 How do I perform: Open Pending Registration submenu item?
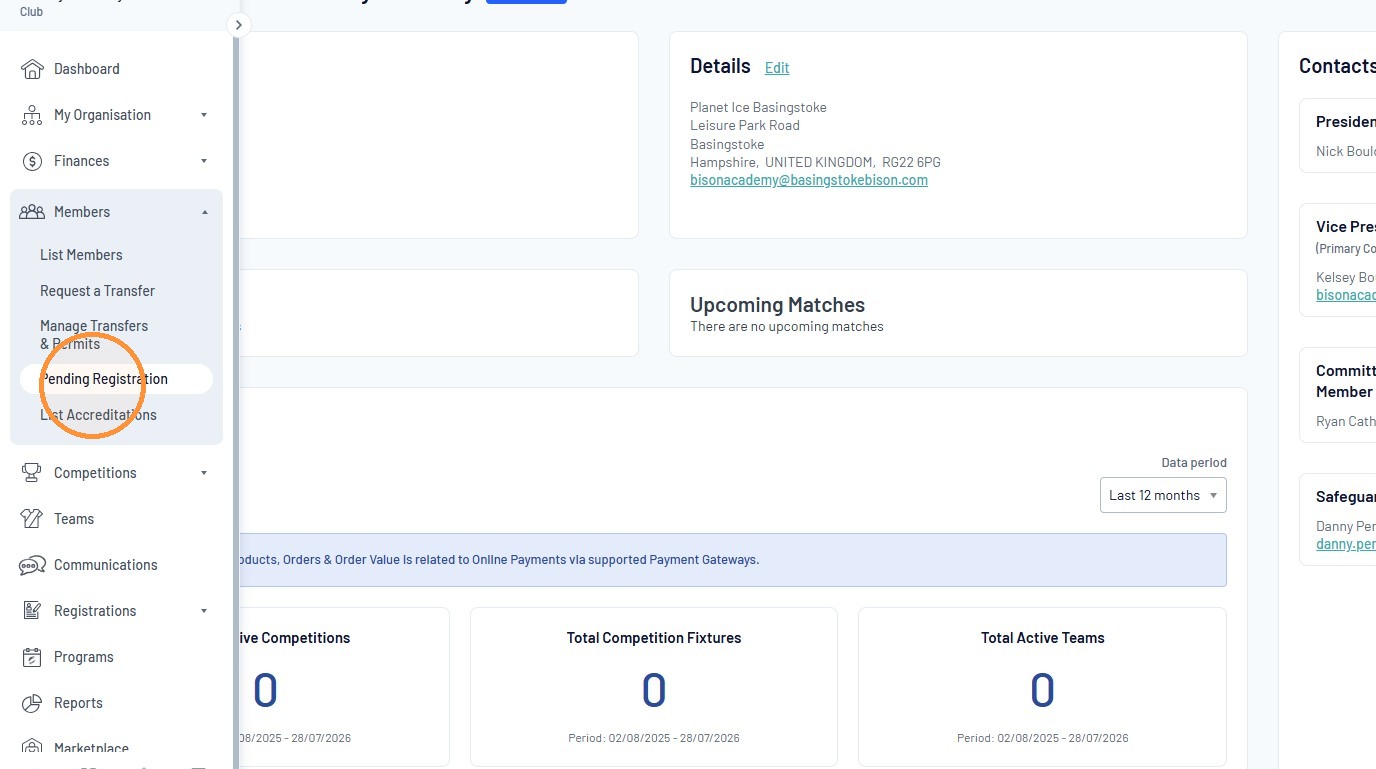(116, 379)
